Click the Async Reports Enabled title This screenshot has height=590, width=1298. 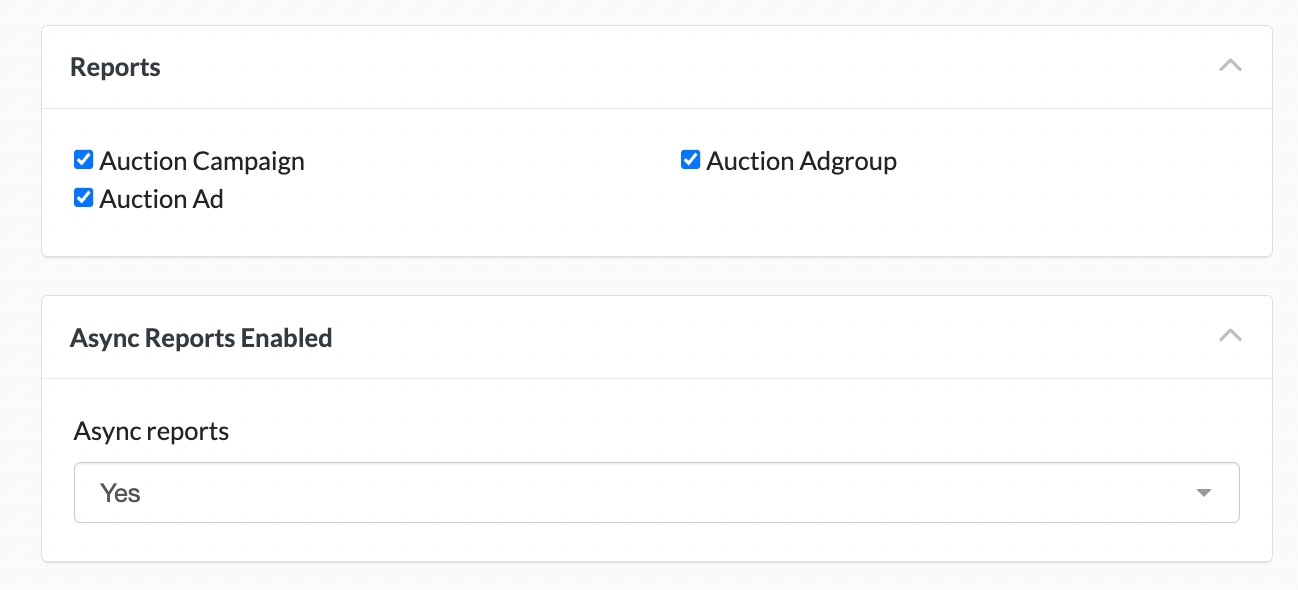tap(201, 338)
